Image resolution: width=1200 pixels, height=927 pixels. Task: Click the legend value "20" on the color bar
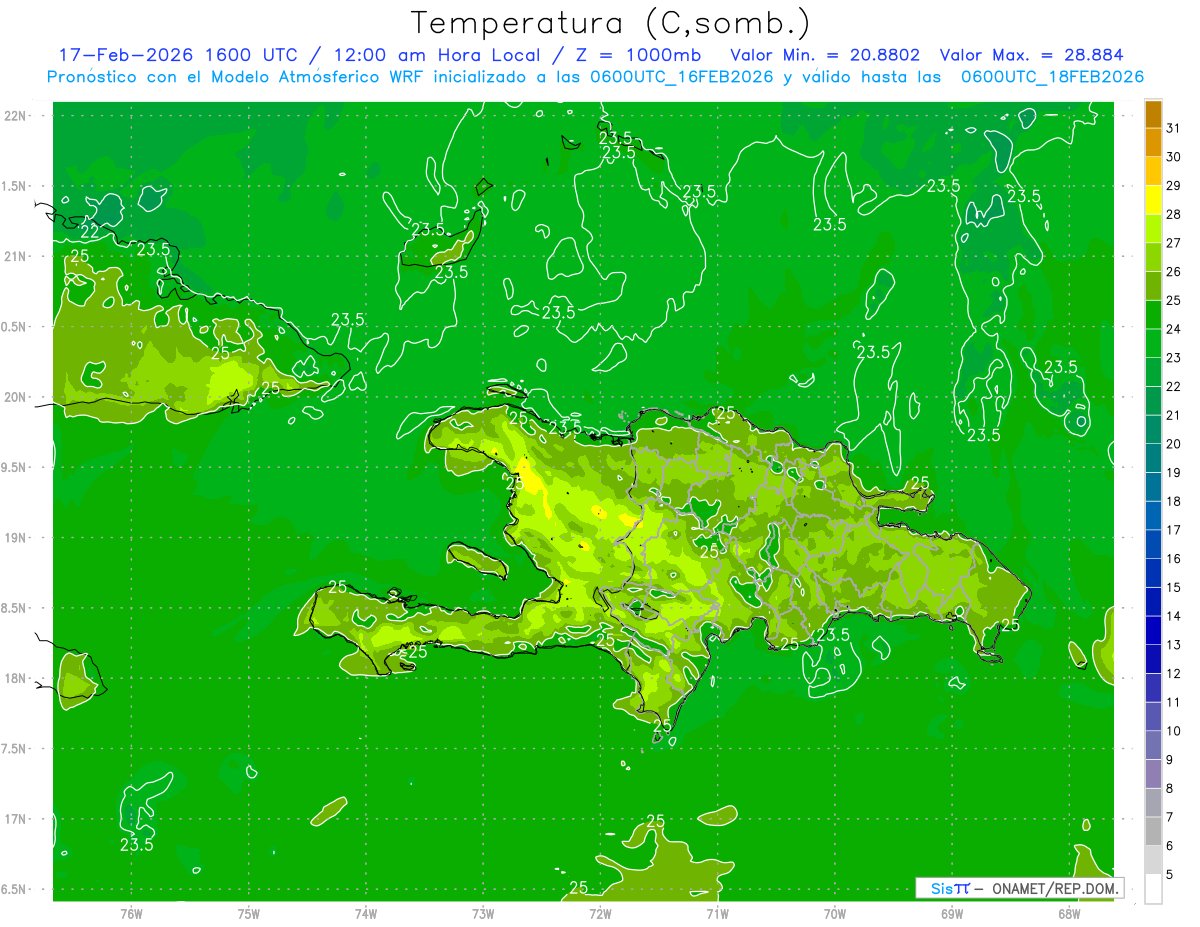tap(1174, 444)
